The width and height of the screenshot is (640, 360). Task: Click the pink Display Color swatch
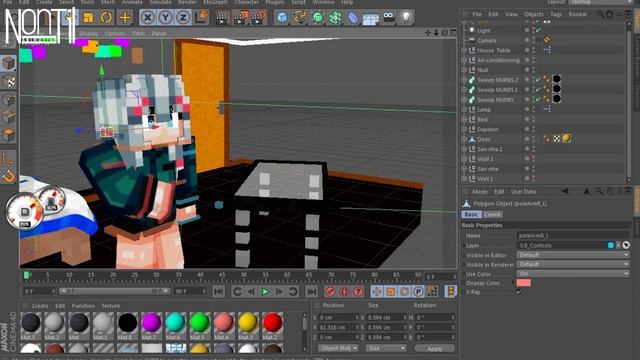(524, 283)
